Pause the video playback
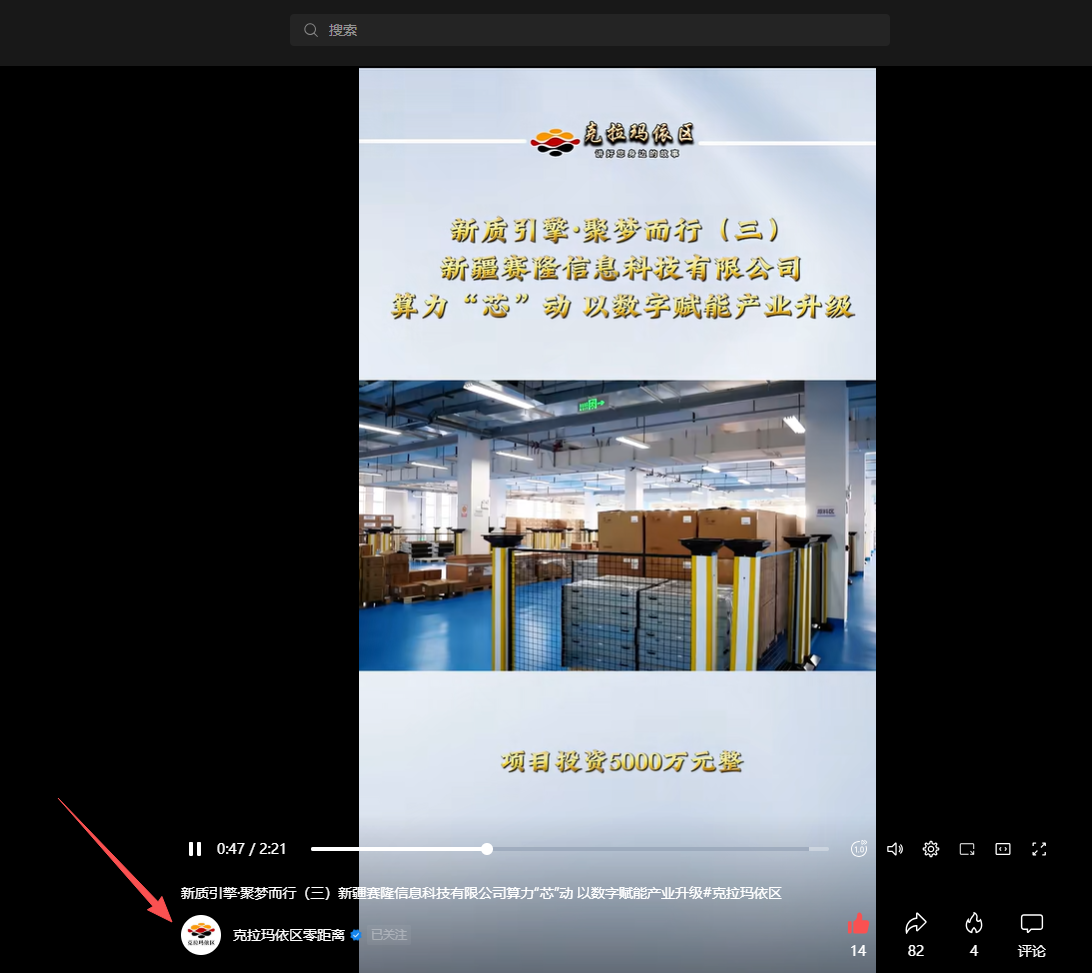Screen dimensions: 1092x973 (195, 849)
